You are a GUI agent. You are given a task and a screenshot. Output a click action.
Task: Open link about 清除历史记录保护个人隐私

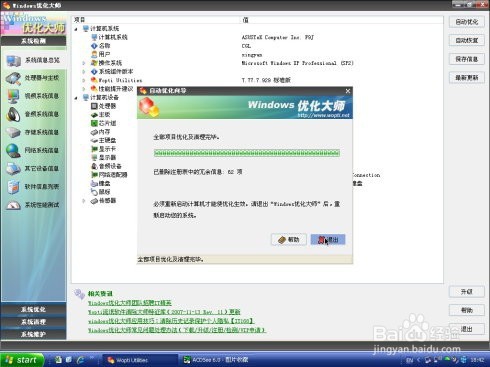point(171,321)
